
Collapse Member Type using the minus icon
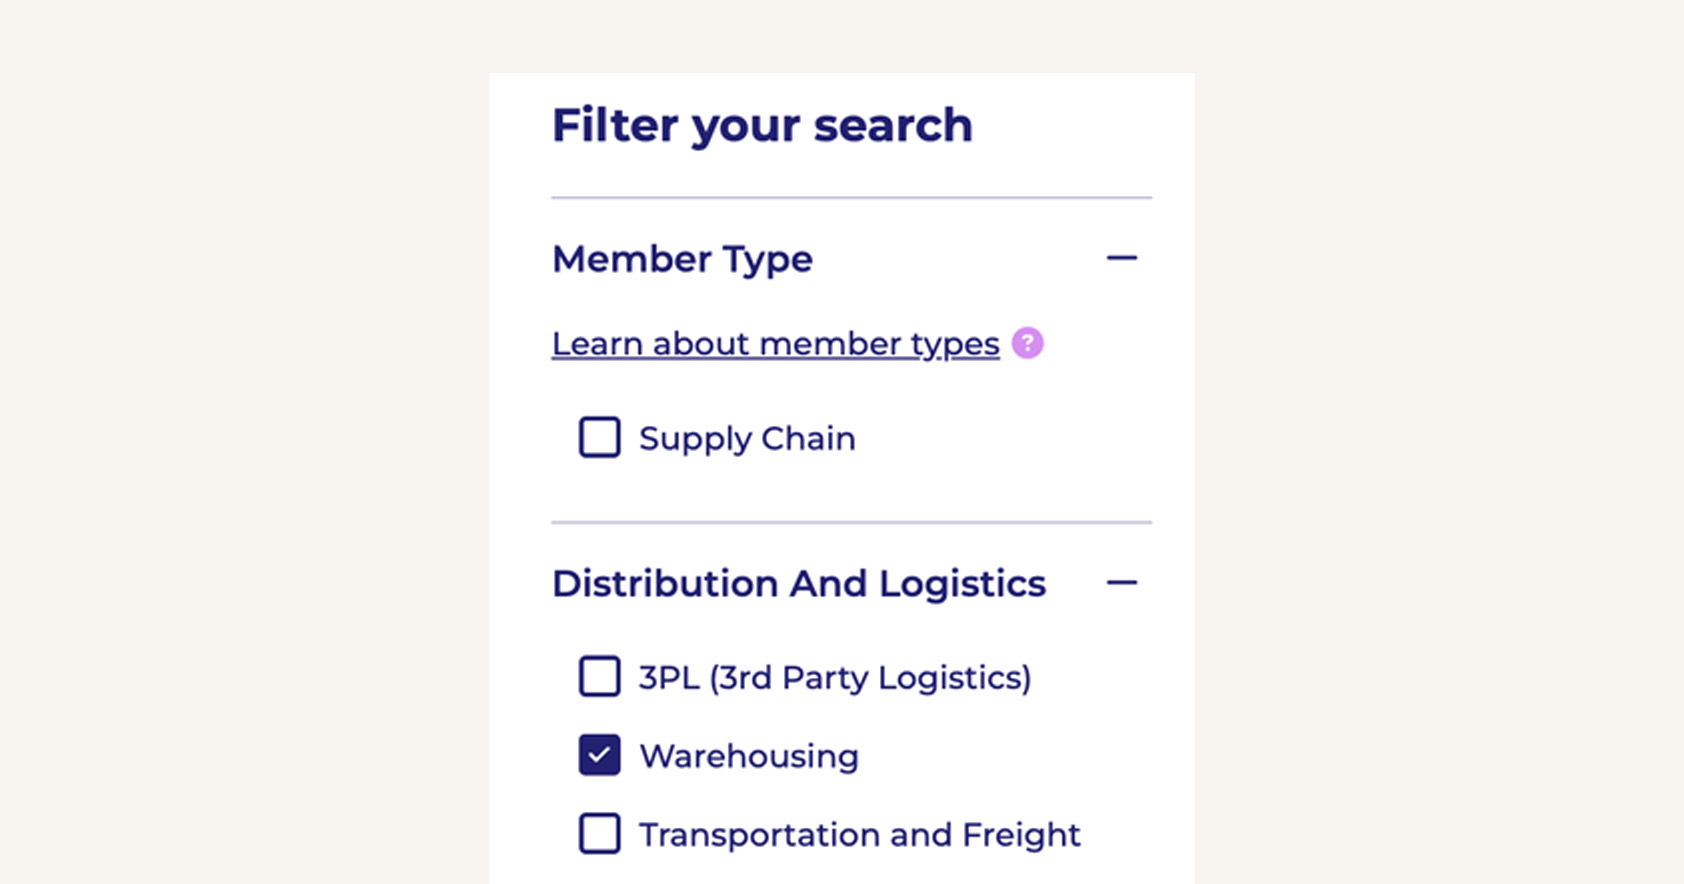1122,258
